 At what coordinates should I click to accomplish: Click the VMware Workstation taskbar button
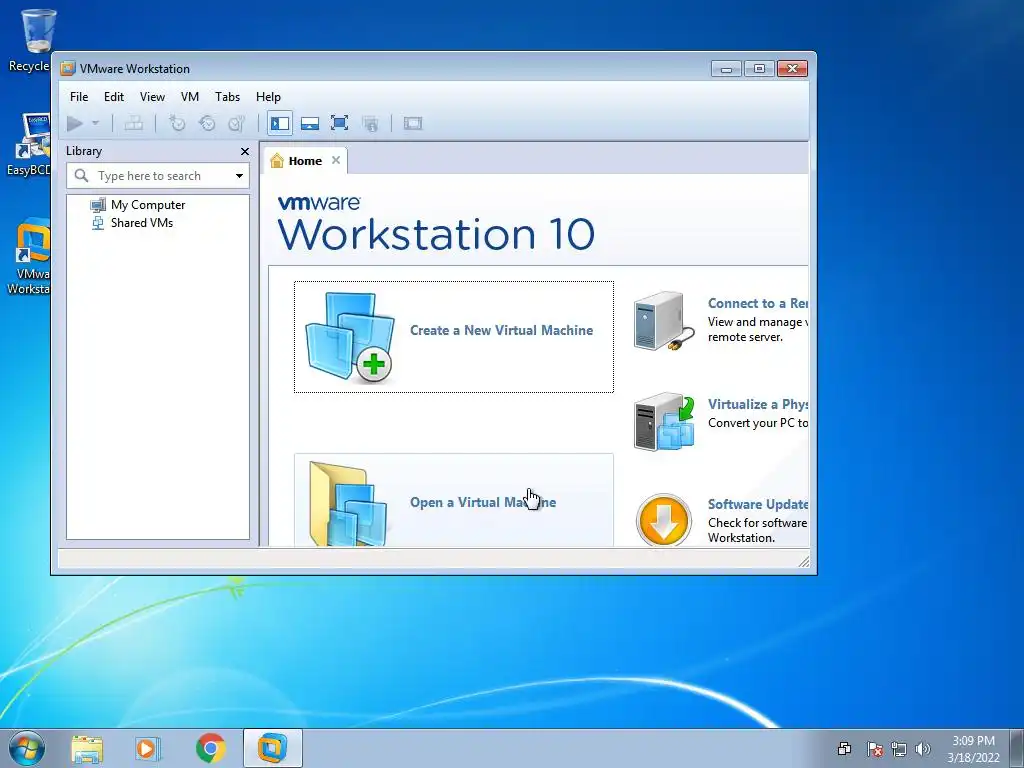coord(273,748)
